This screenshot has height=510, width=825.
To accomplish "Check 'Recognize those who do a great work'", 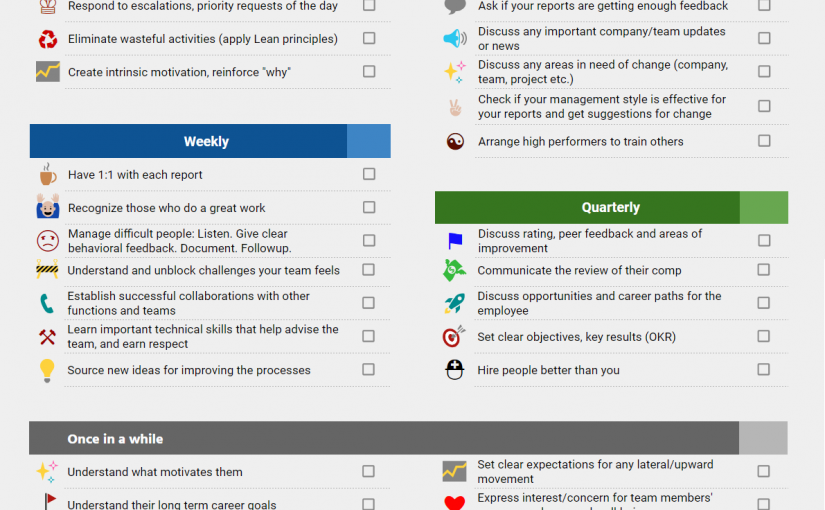I will tap(369, 207).
